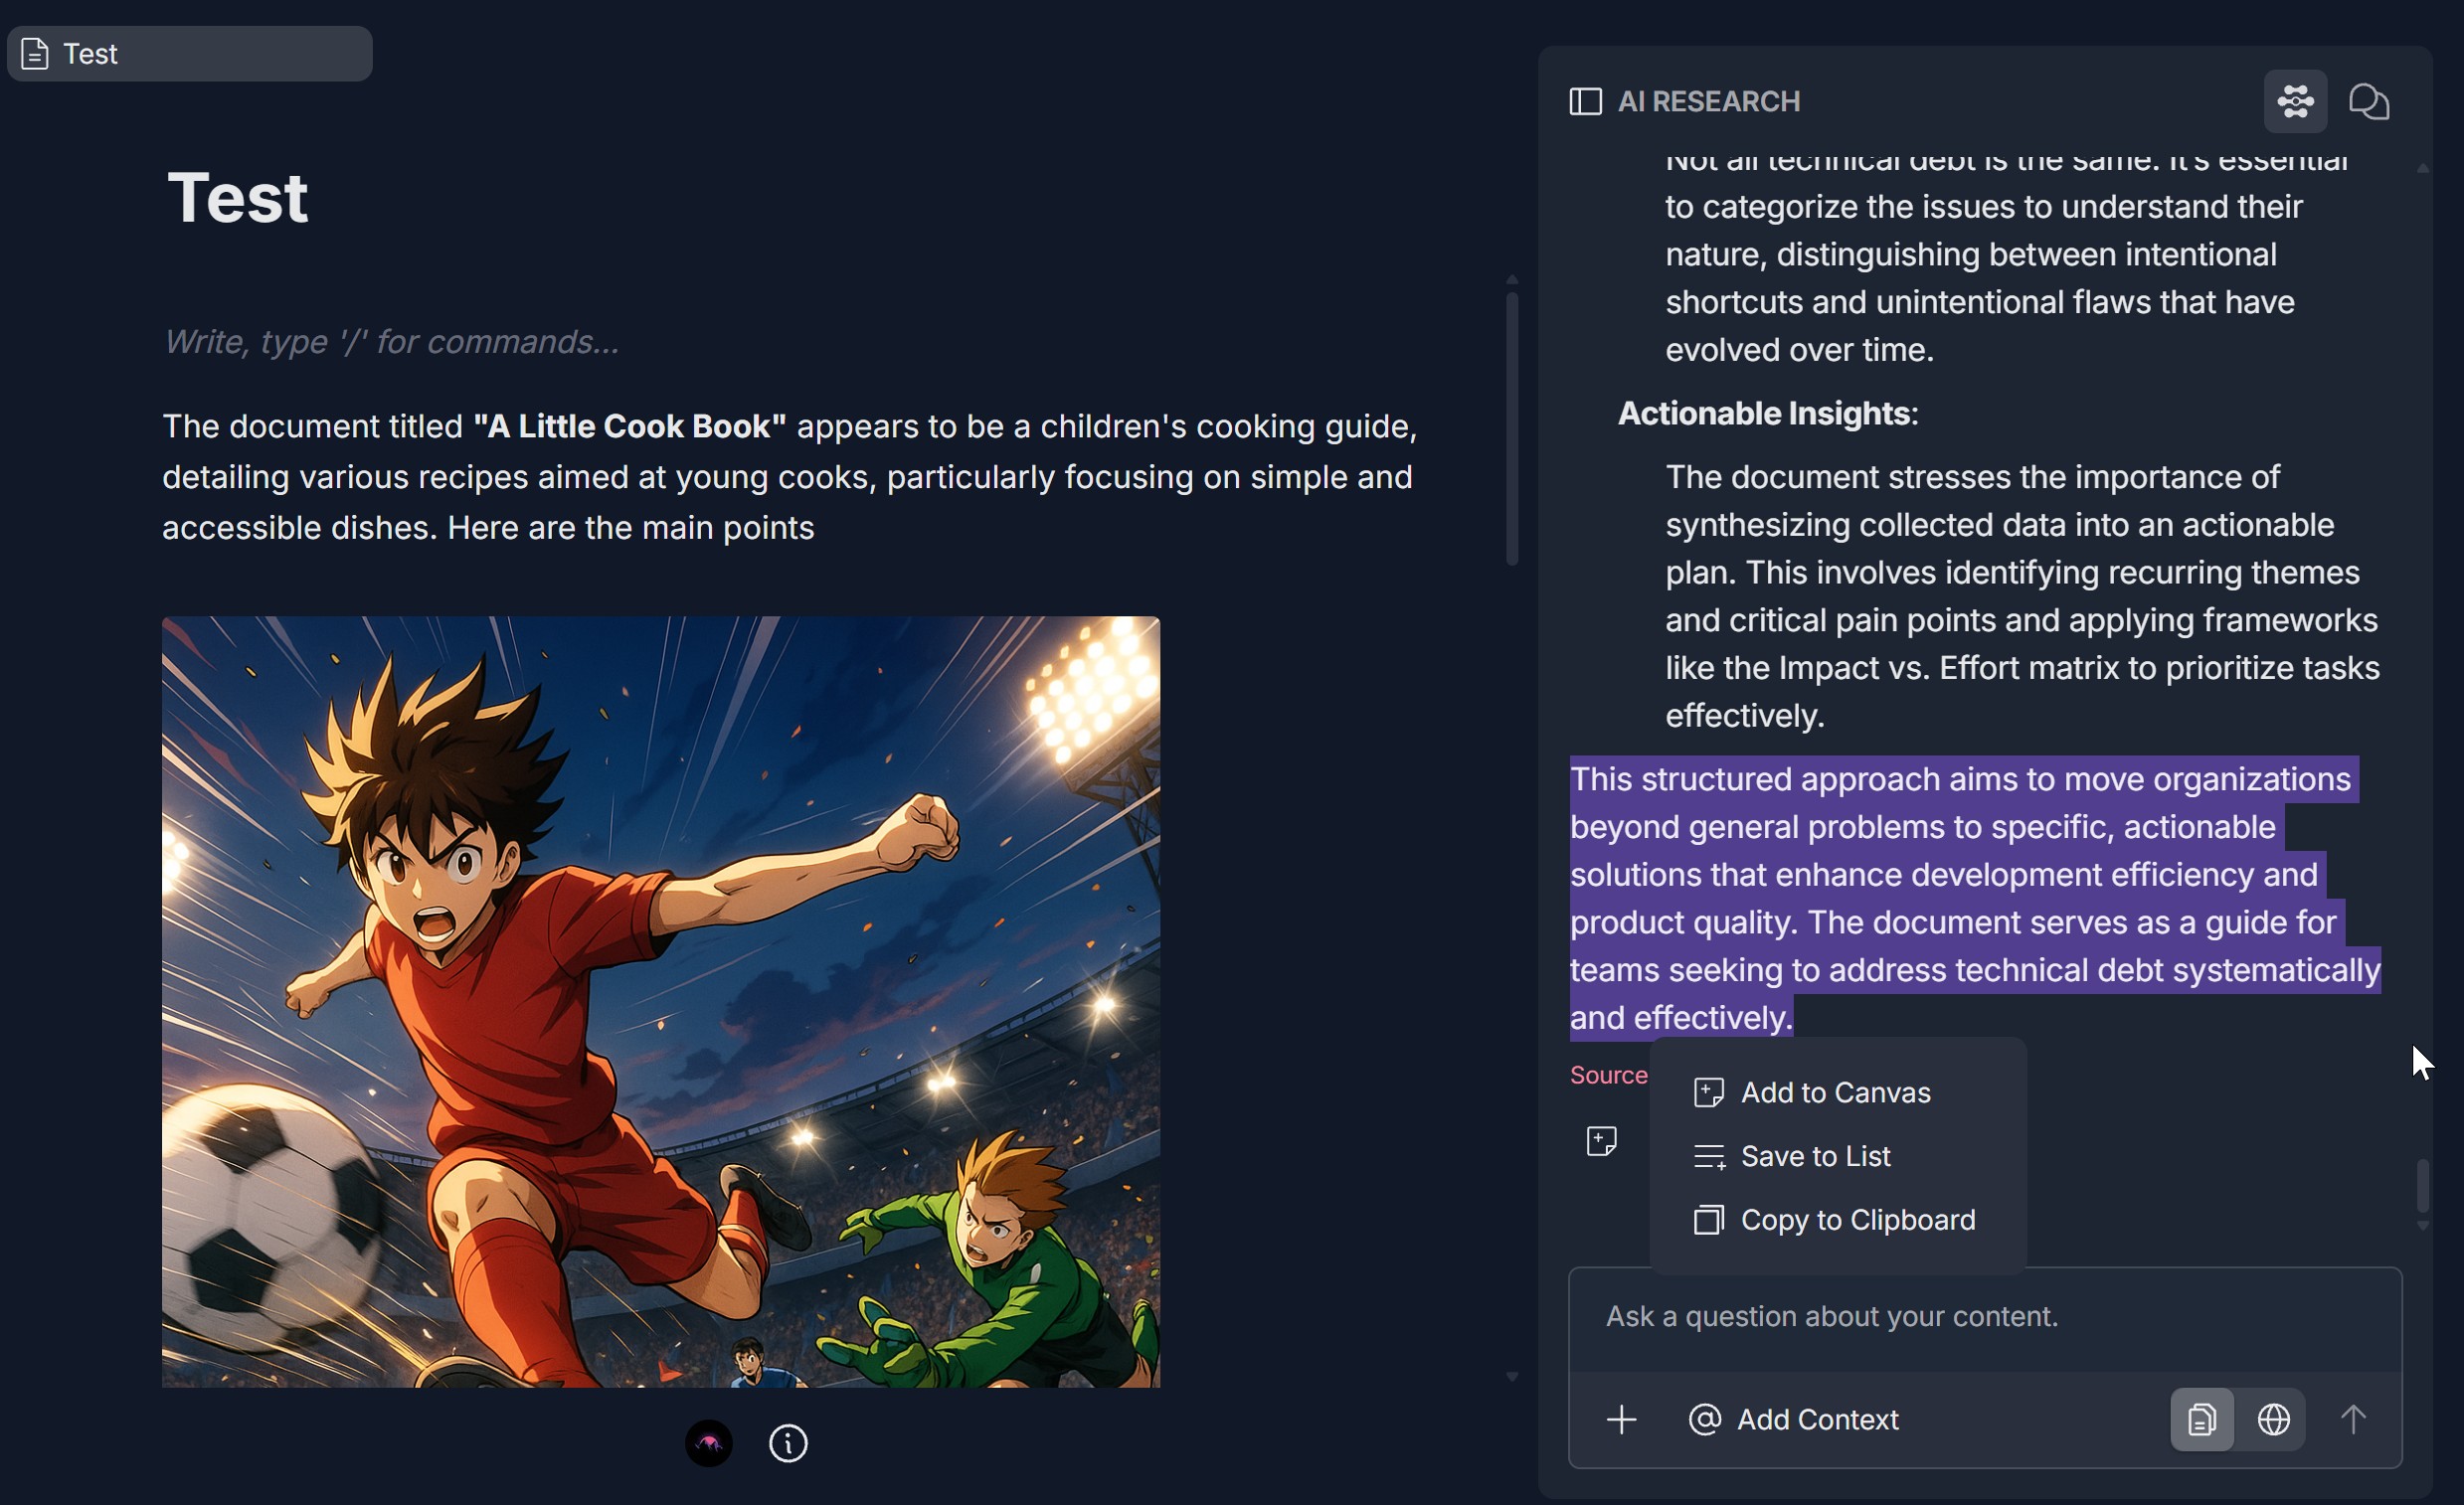Open chat conversations icon
This screenshot has height=1505, width=2464.
click(2368, 102)
